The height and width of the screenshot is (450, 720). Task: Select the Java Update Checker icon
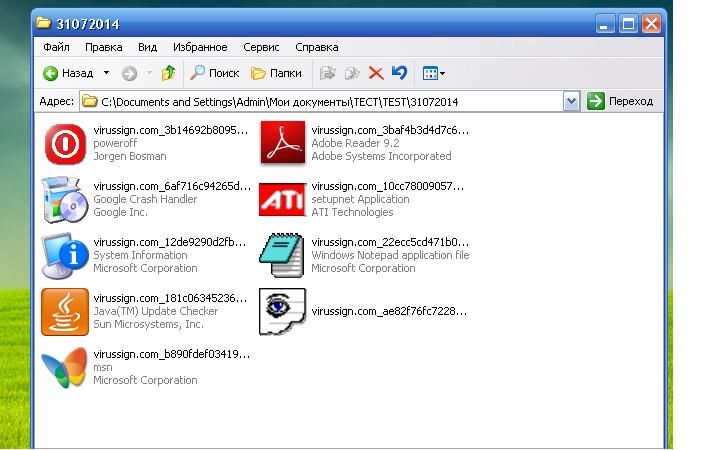[x=64, y=311]
